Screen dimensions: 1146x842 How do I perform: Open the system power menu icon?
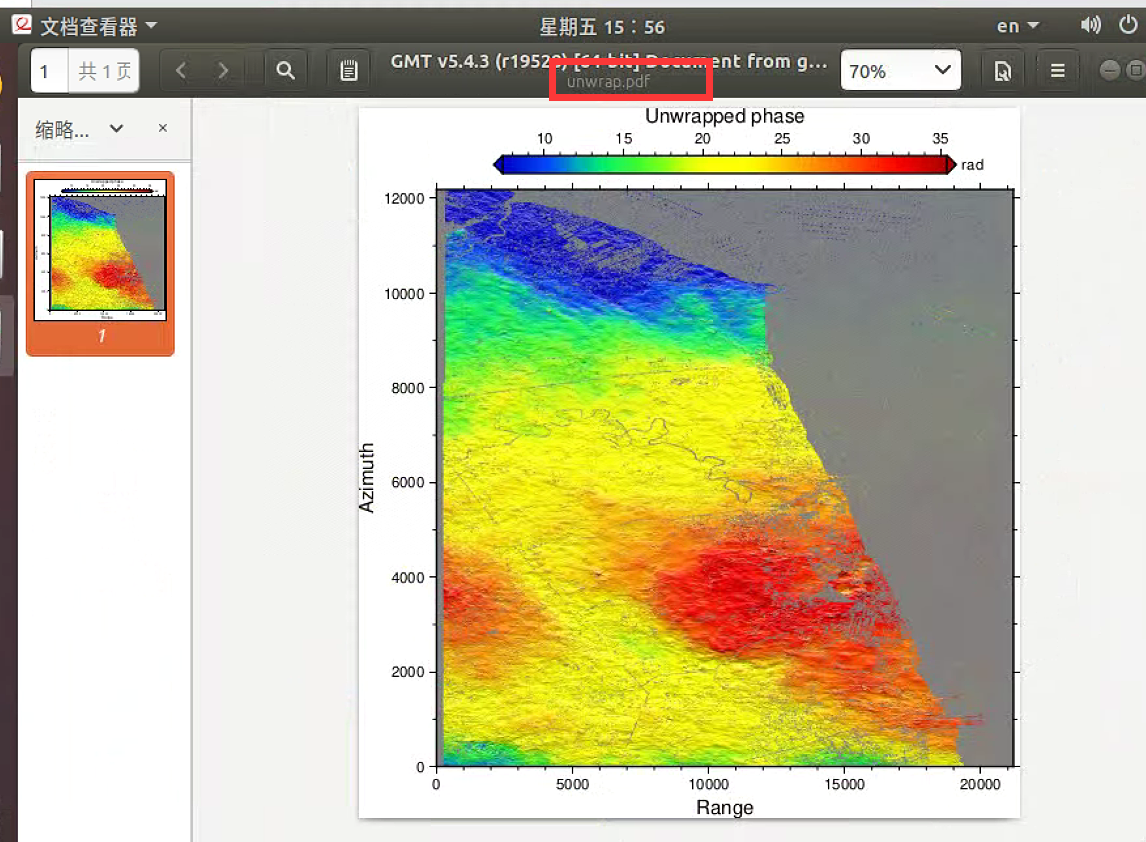(1128, 25)
